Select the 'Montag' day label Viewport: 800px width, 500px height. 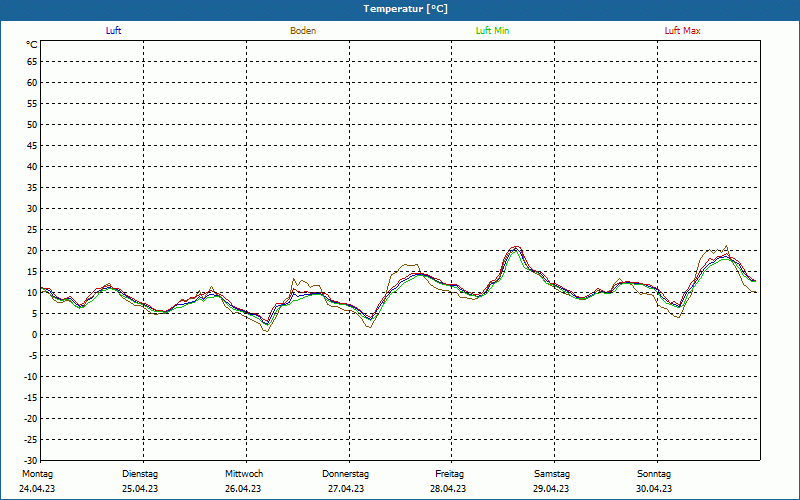(37, 474)
